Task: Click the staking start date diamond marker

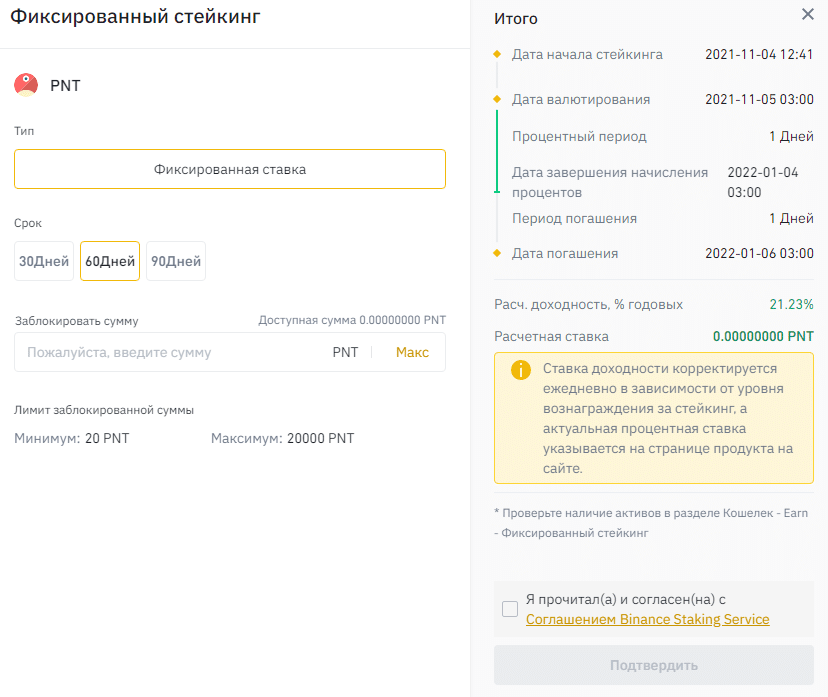Action: pos(497,54)
